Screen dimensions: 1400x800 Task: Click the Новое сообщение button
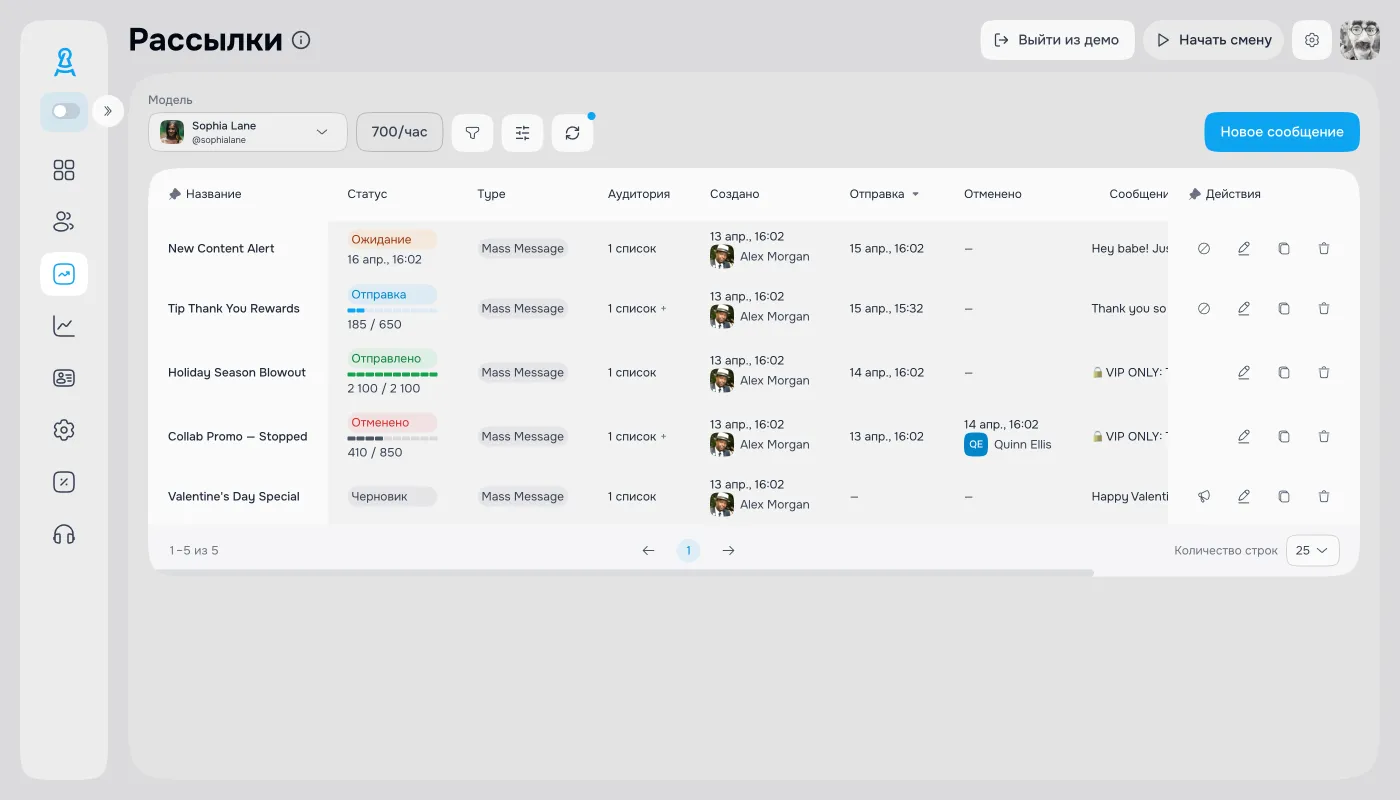click(x=1281, y=132)
